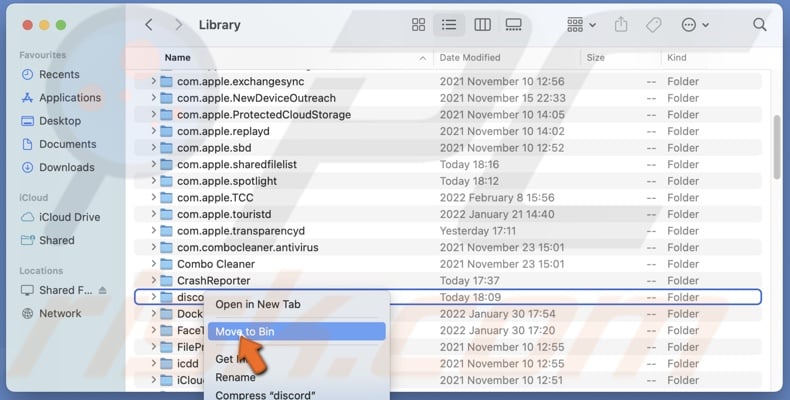This screenshot has width=790, height=400.
Task: Click the tag icon in toolbar
Action: (653, 25)
